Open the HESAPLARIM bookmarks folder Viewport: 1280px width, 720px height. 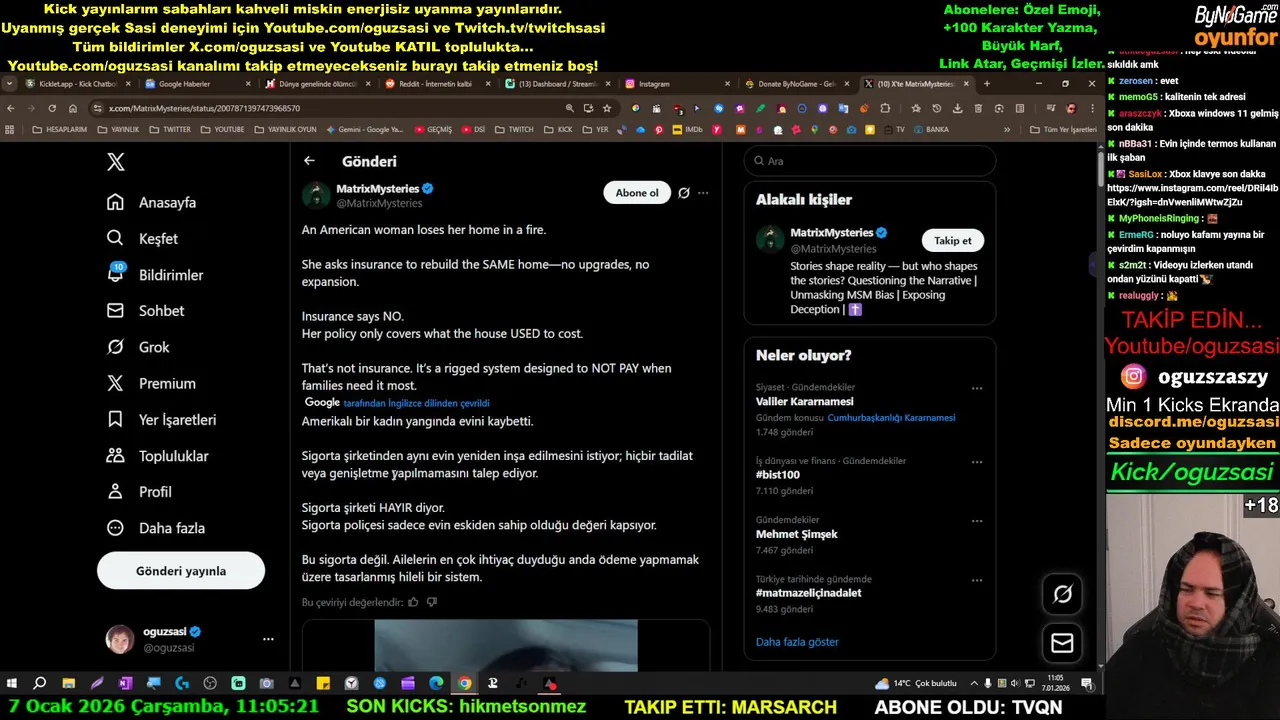(x=60, y=129)
